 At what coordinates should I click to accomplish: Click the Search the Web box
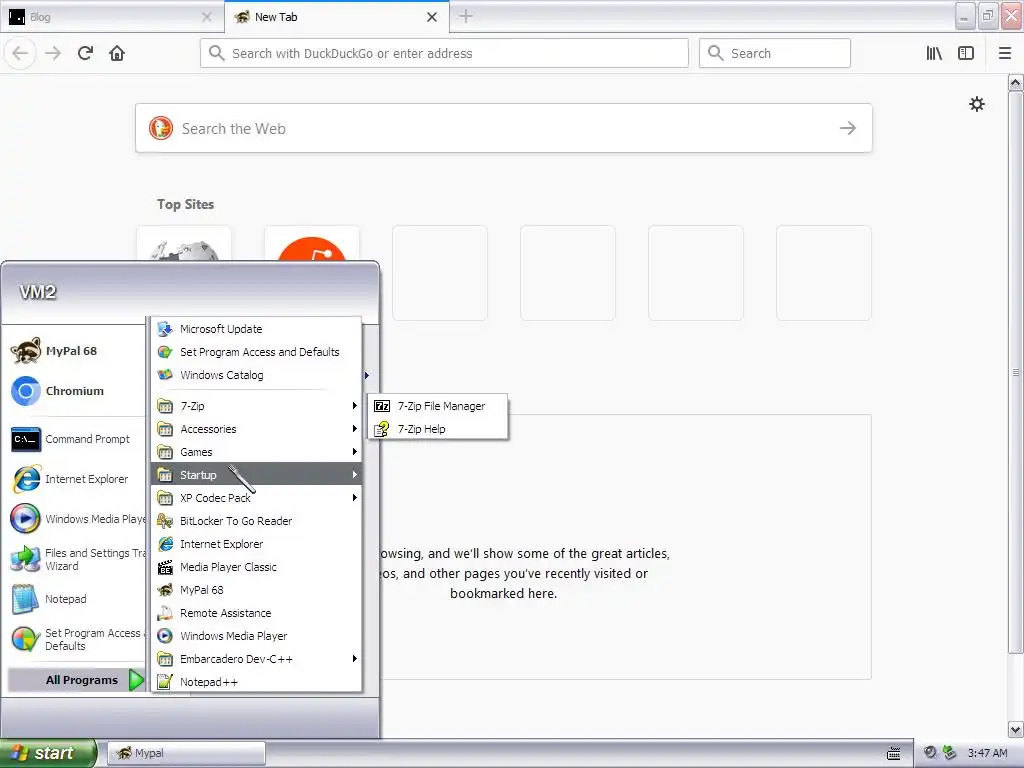tap(504, 128)
